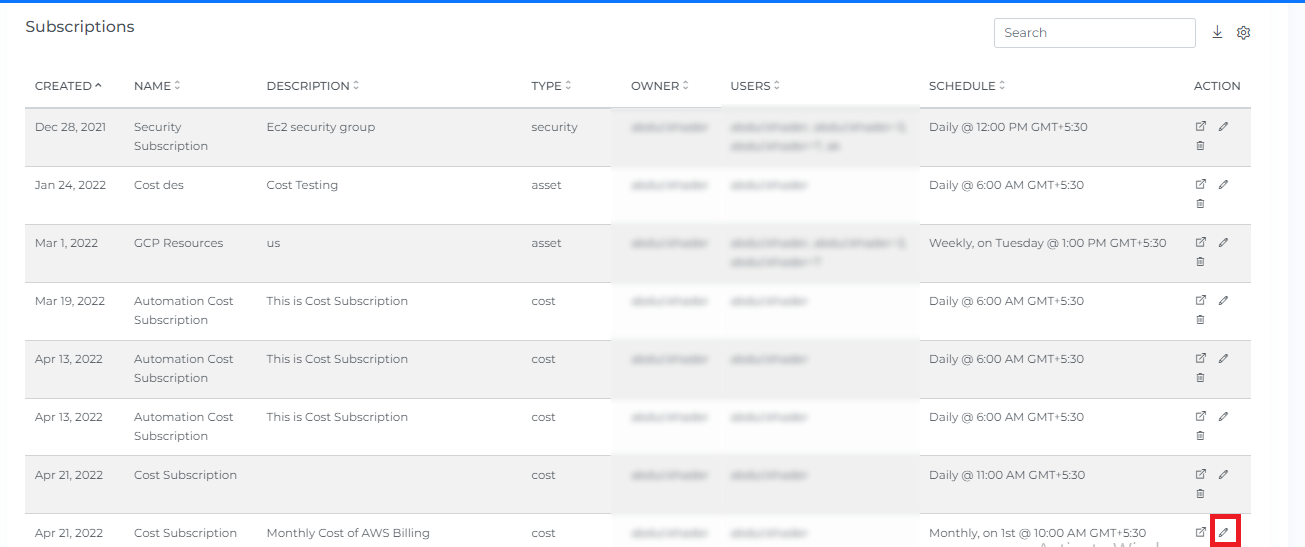Click the download icon beside the search box
The image size is (1305, 547).
(1217, 33)
